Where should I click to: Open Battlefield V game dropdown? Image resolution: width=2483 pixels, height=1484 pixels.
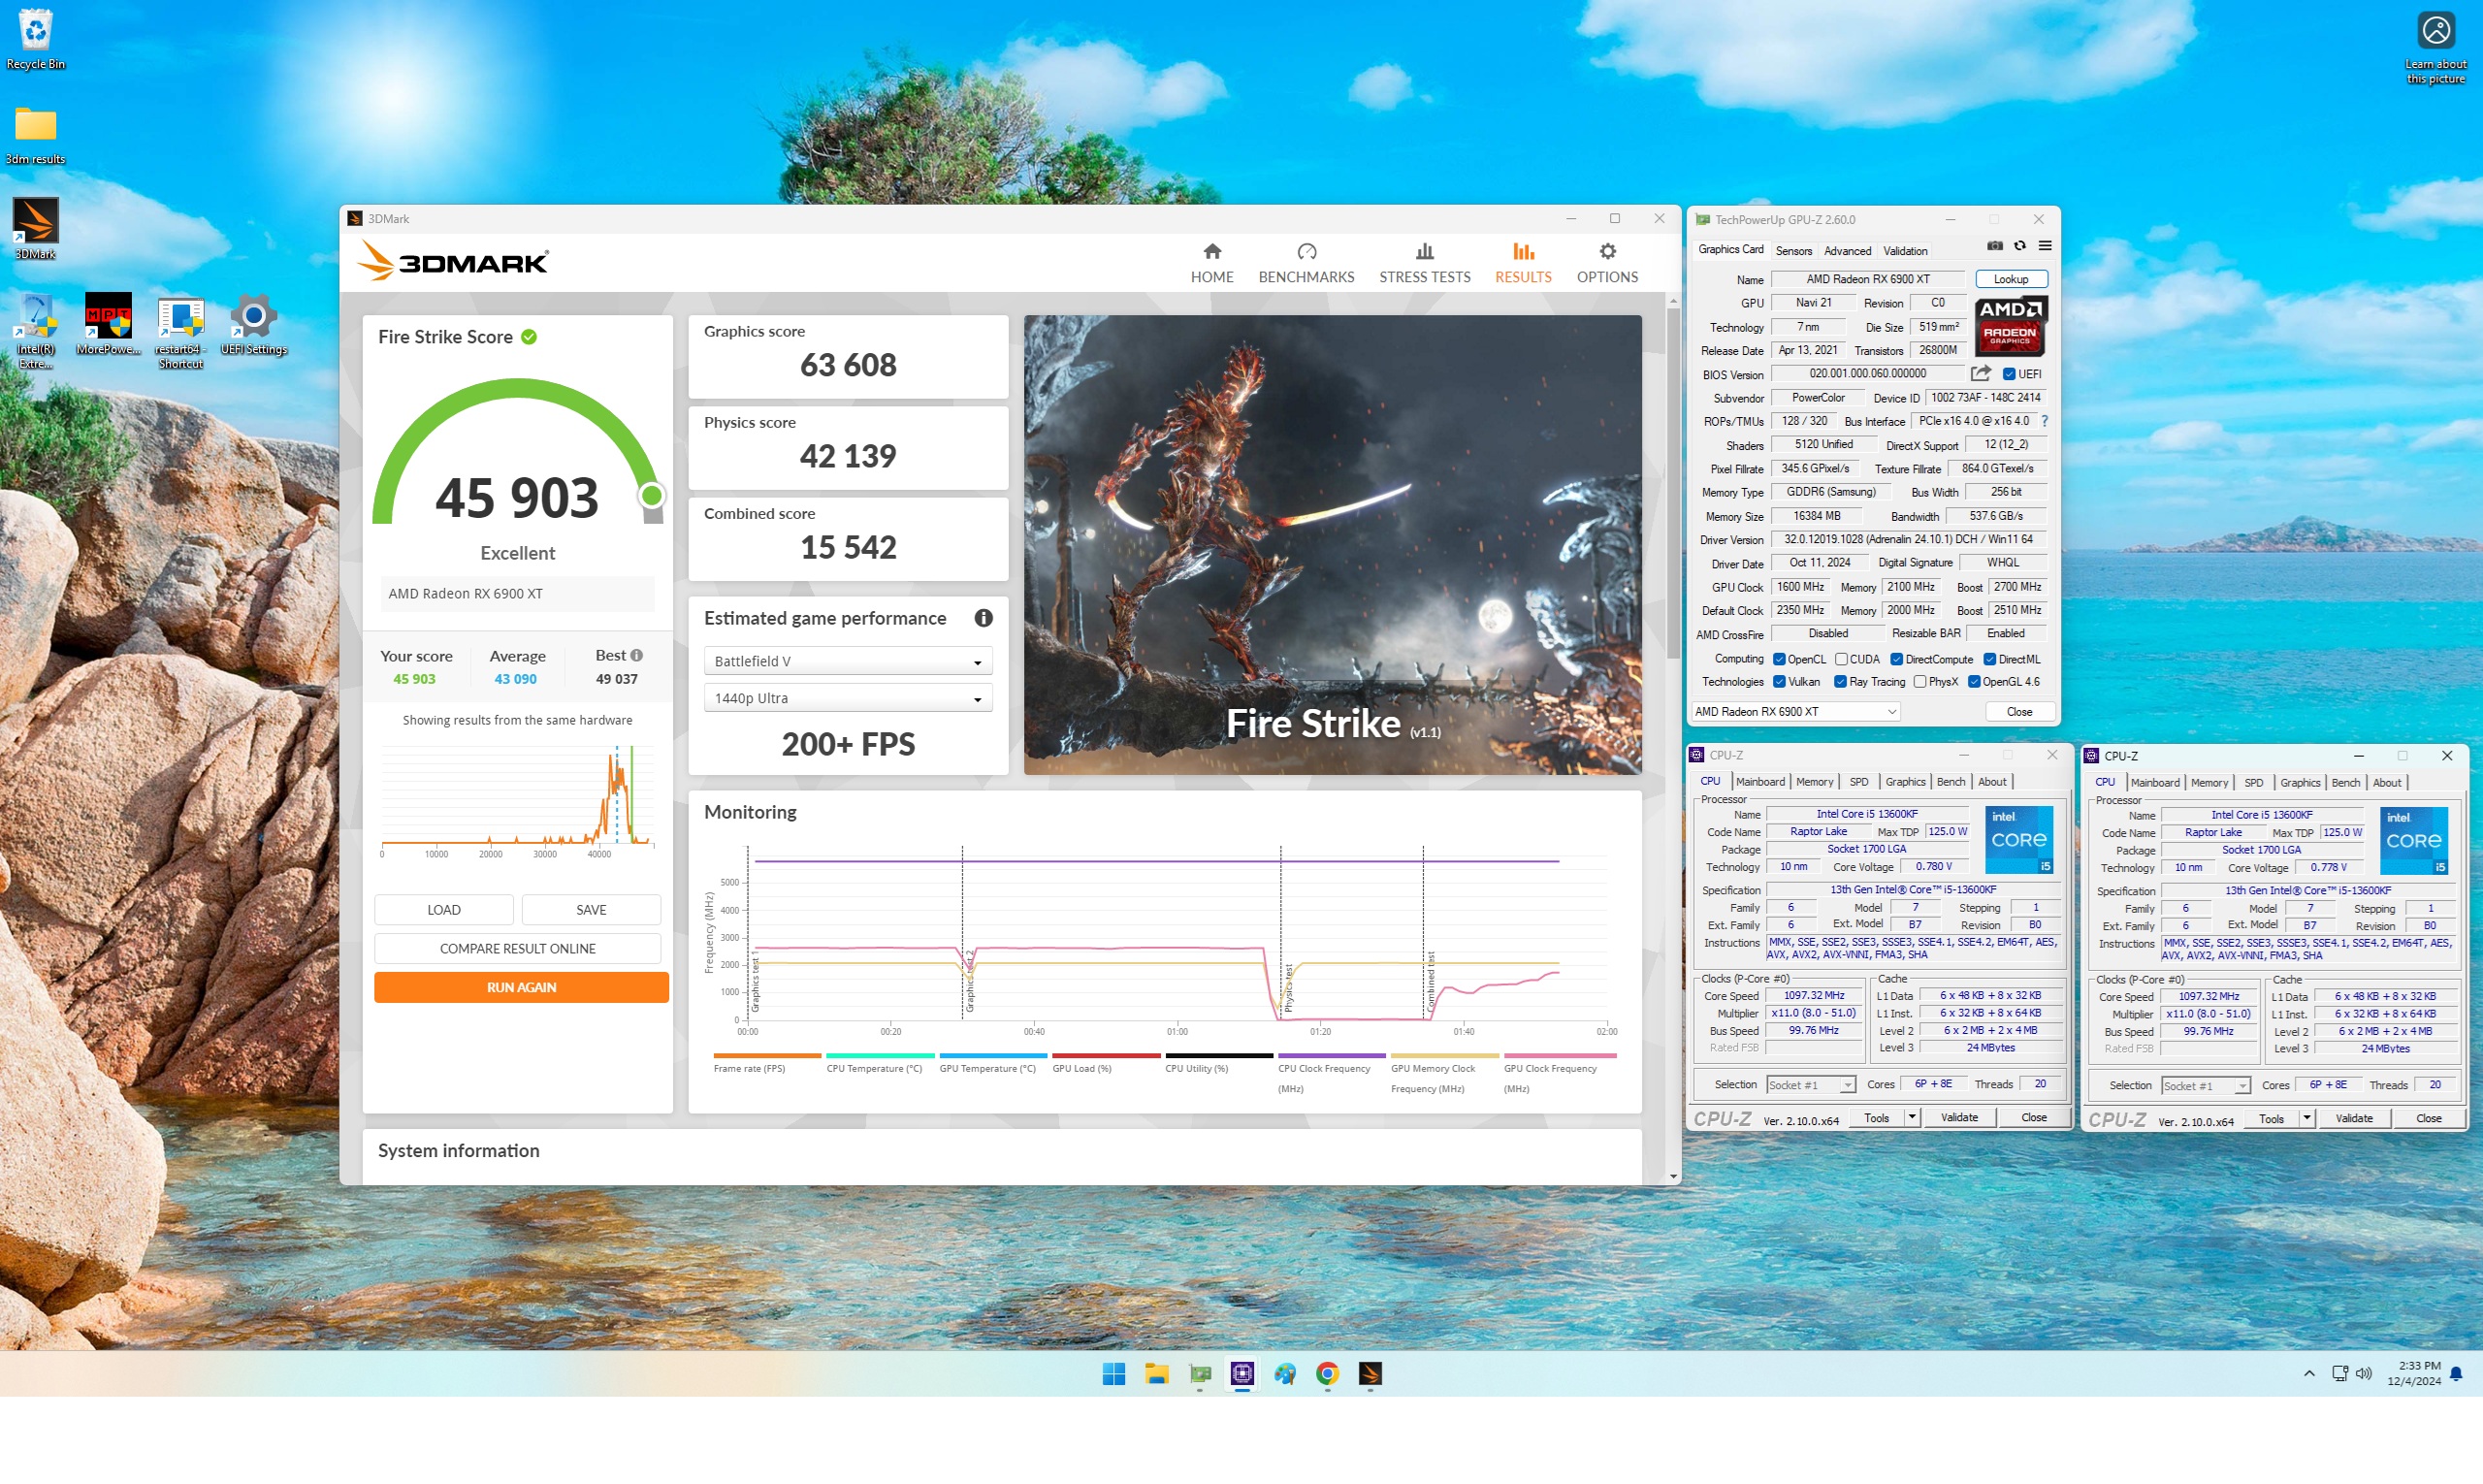848,661
